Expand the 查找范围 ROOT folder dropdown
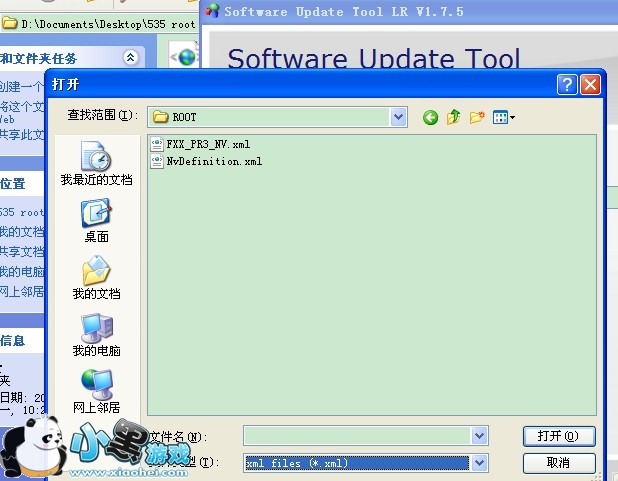The width and height of the screenshot is (618, 481). [398, 117]
